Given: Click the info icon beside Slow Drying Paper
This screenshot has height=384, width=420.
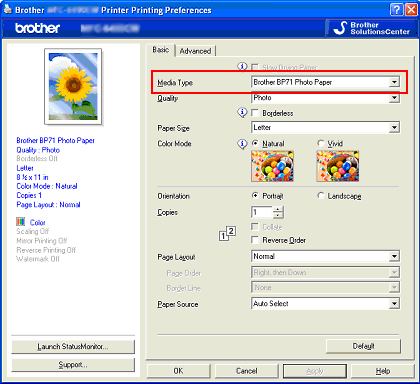Looking at the screenshot, I should 242,66.
